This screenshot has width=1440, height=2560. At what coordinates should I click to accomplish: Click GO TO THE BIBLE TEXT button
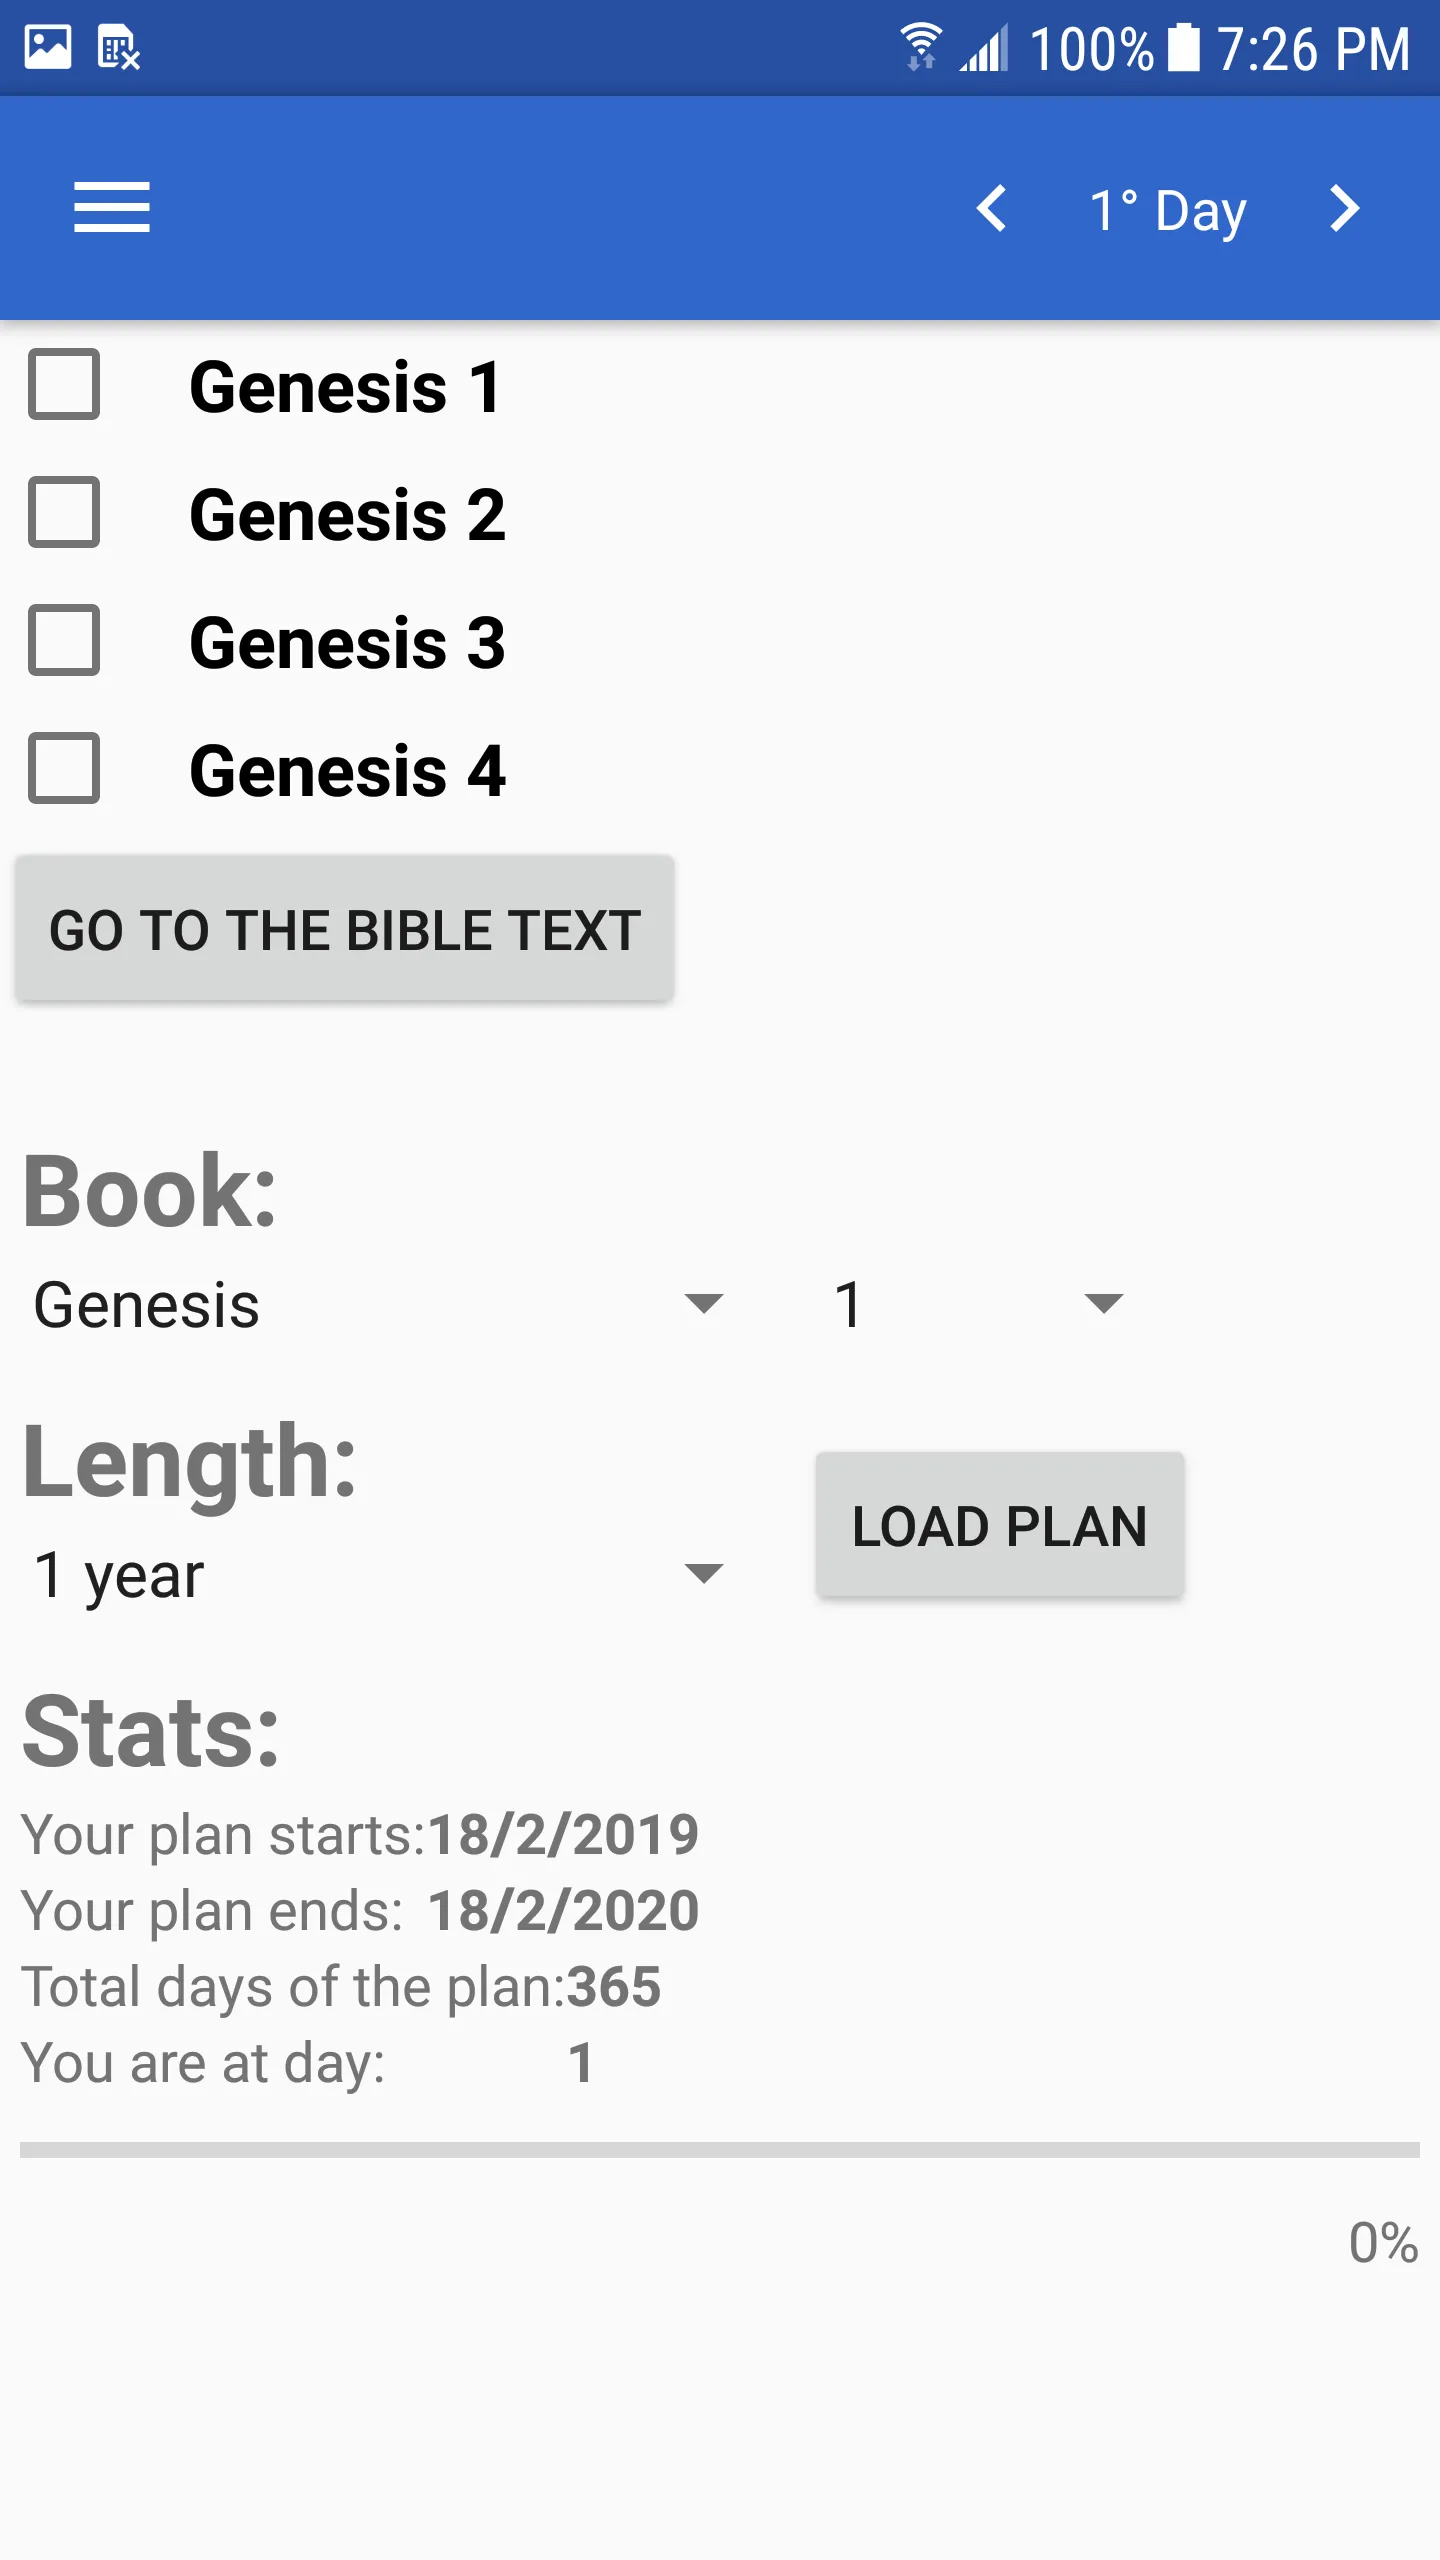[x=345, y=929]
